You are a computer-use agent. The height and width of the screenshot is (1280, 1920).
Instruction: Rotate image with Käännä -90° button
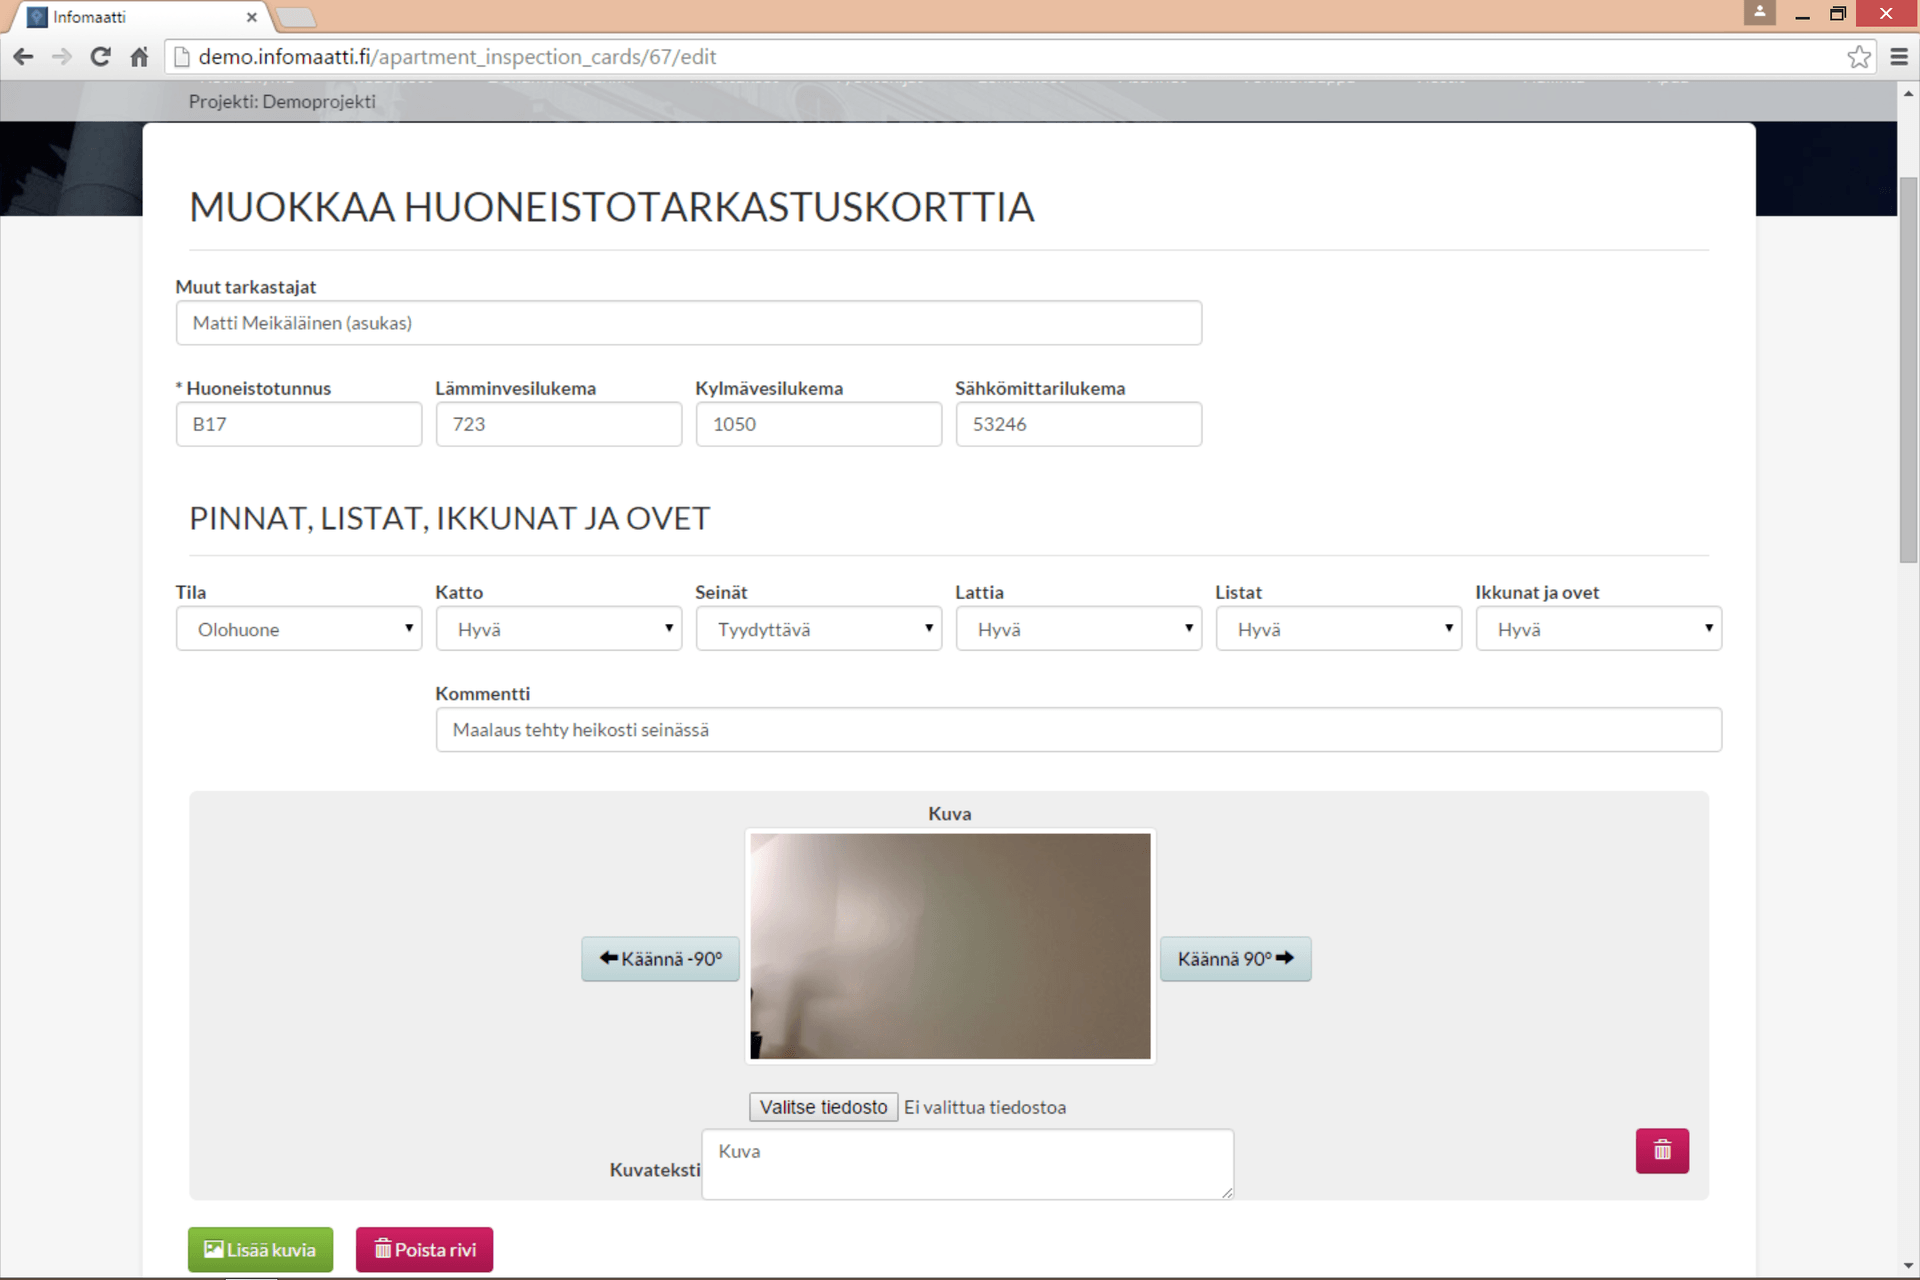[x=660, y=959]
